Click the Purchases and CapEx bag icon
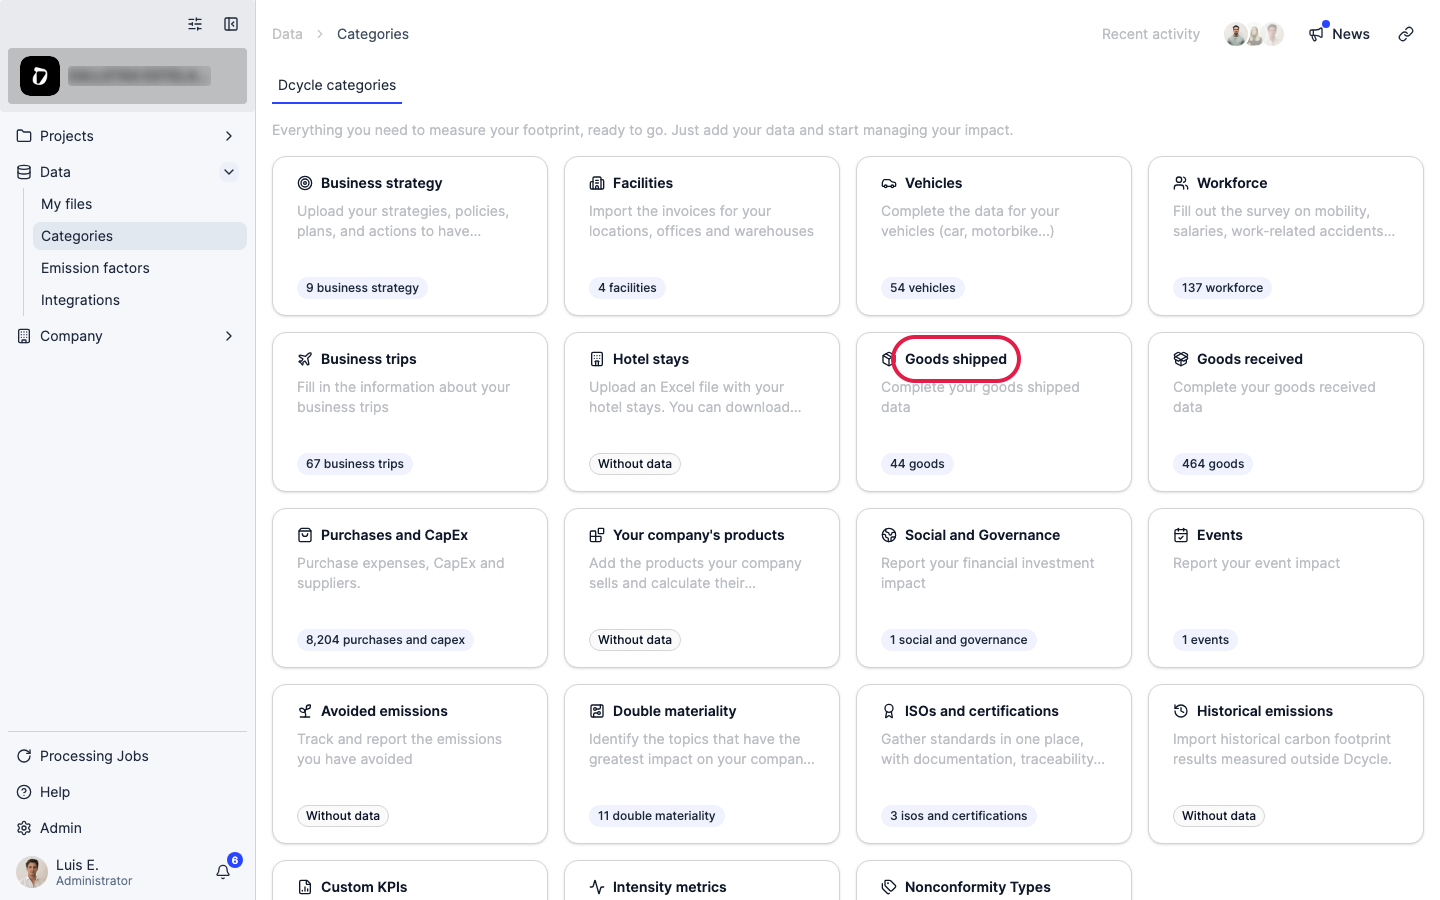The width and height of the screenshot is (1440, 900). (x=305, y=535)
